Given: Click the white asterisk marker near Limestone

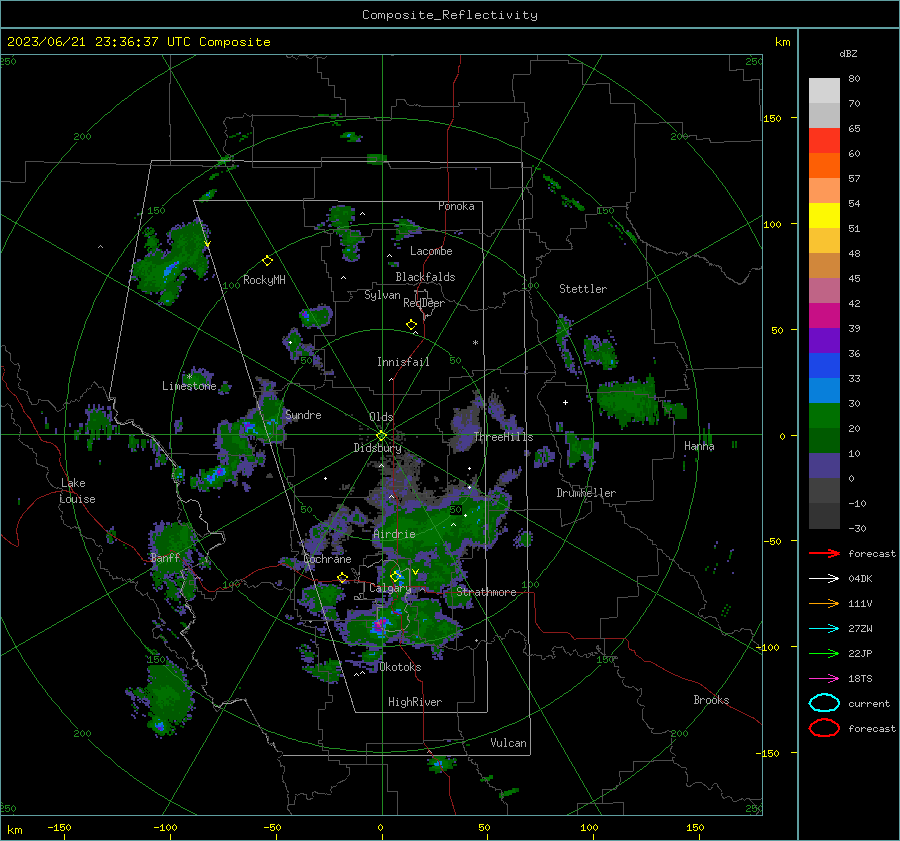Looking at the screenshot, I should [189, 377].
